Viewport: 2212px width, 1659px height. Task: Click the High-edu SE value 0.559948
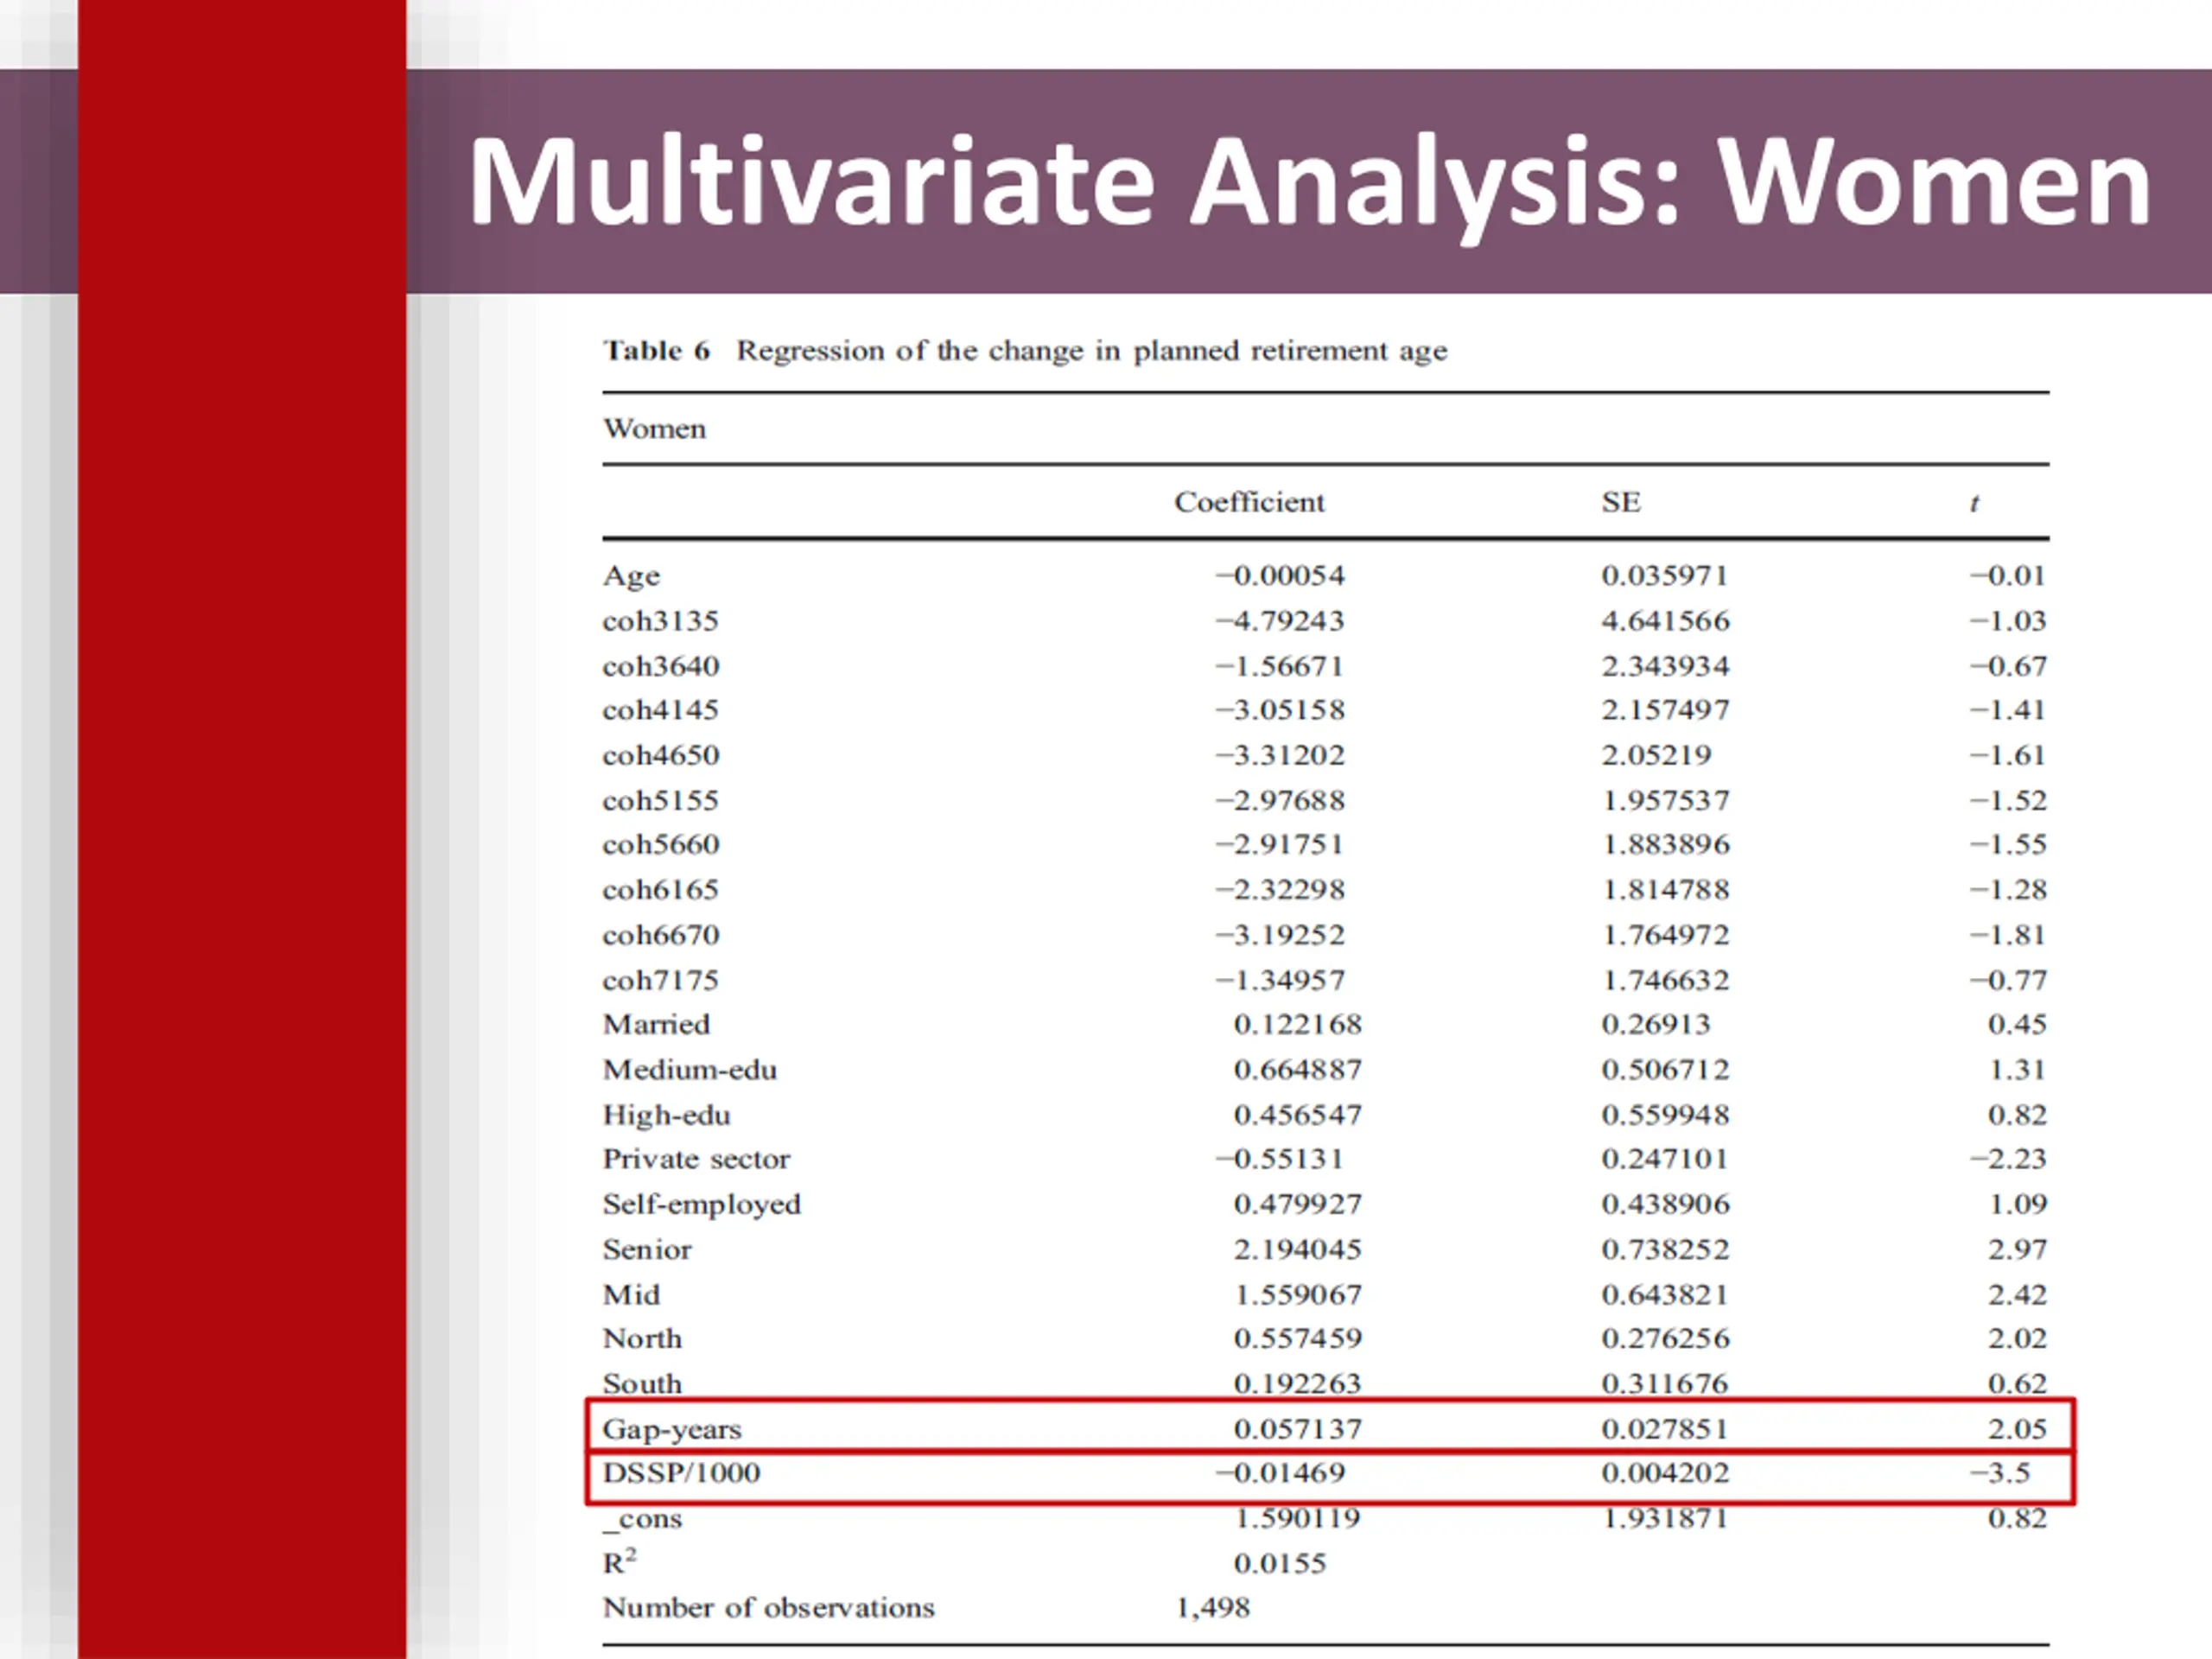1665,1115
